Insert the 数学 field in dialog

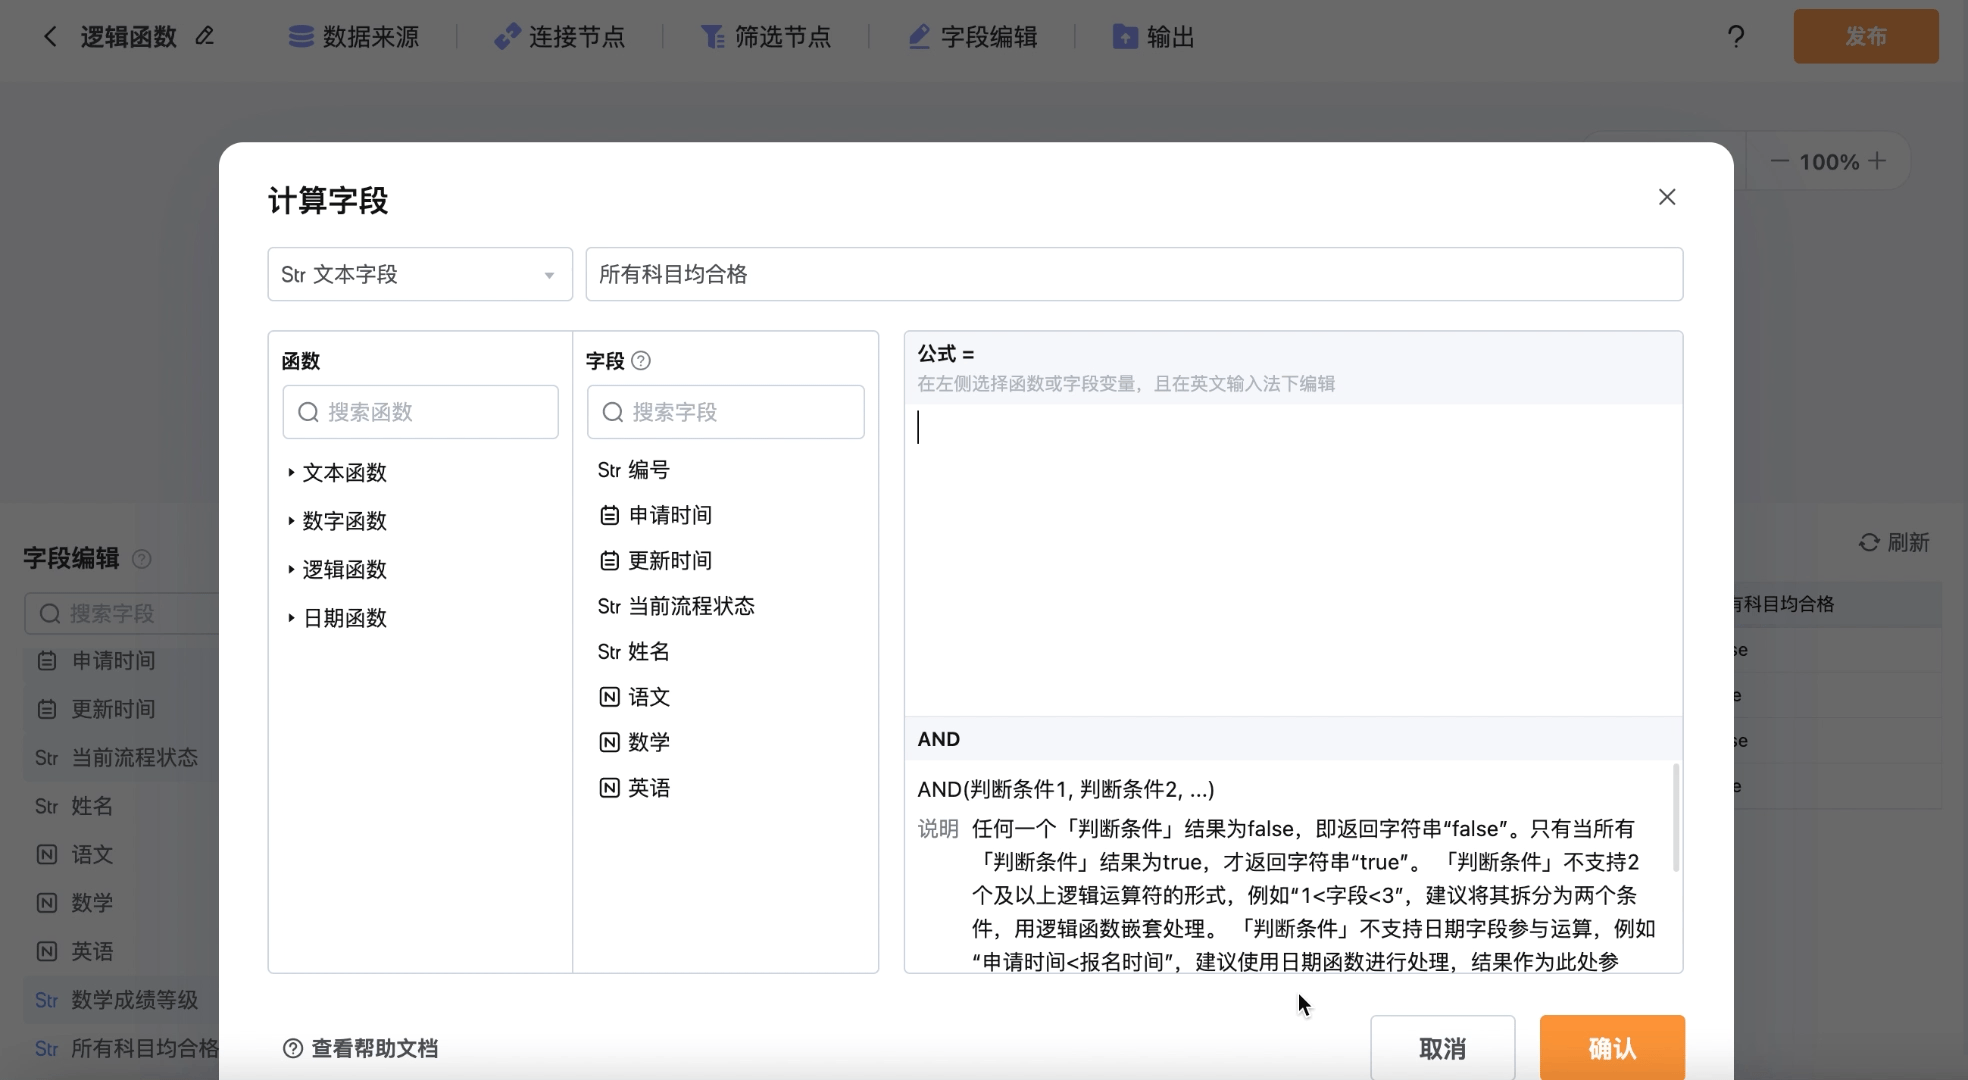(x=634, y=742)
